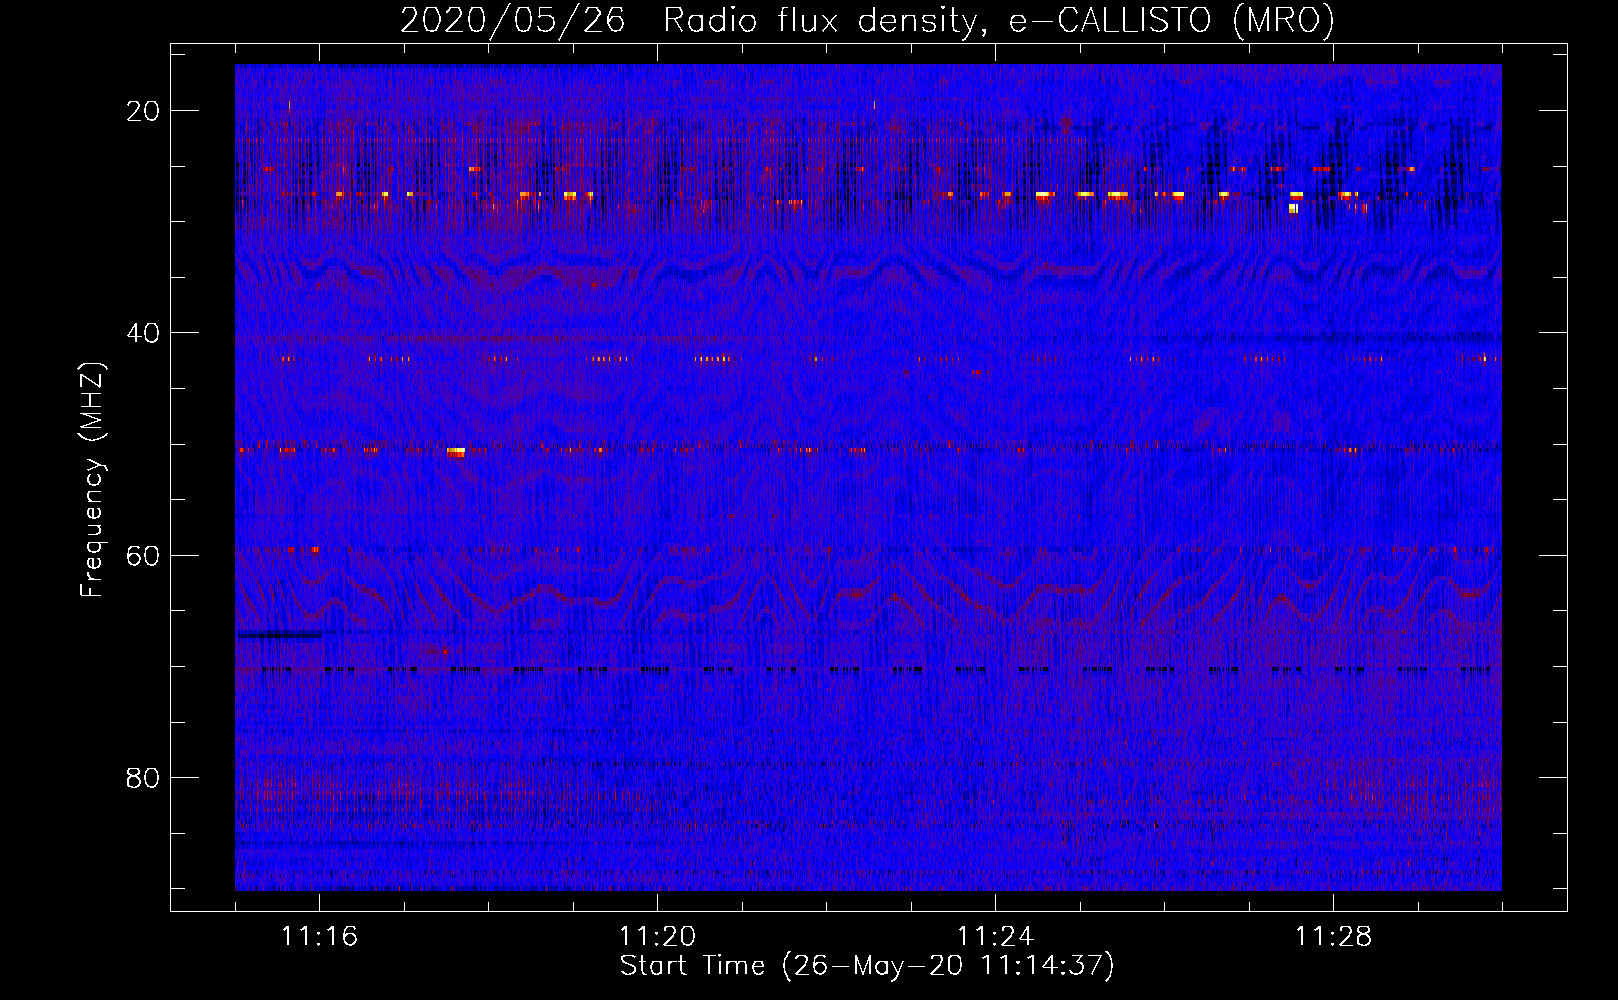Screen dimensions: 1618x1000
Task: Click the yellow-white burst below 11:27:30 near 29 MHz
Action: coord(1293,208)
